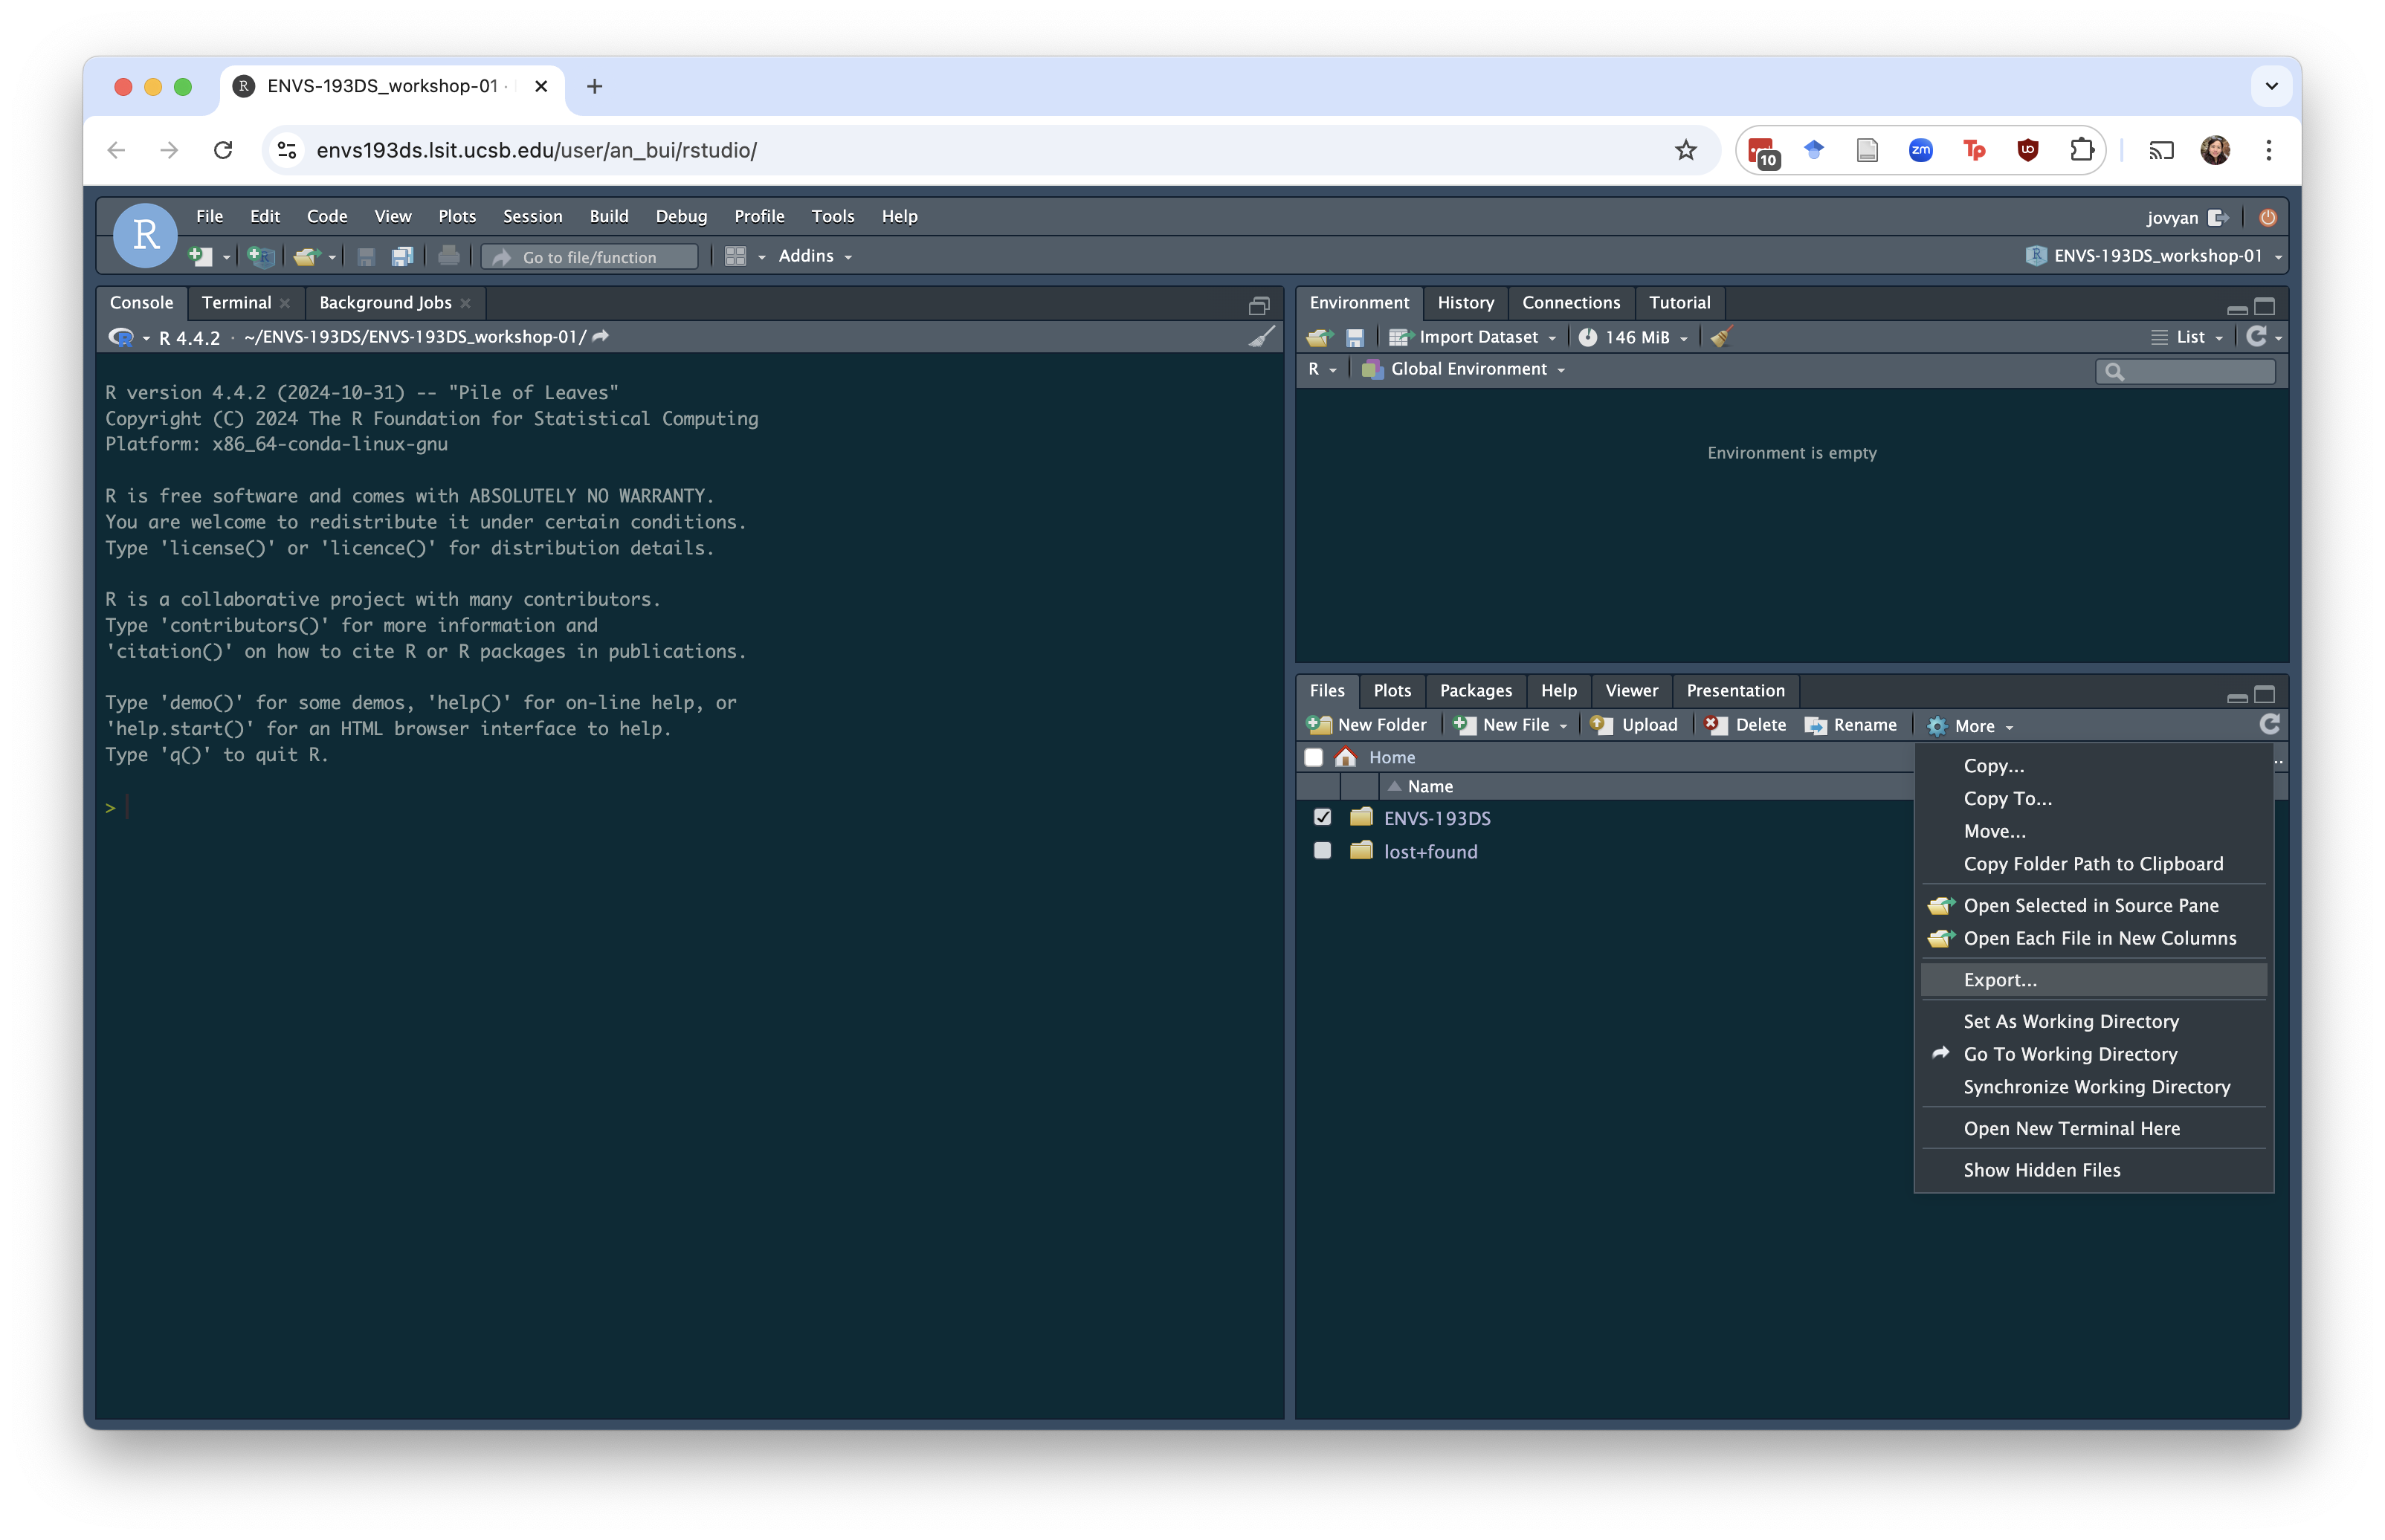This screenshot has width=2385, height=1540.
Task: Click the create project icon
Action: tap(260, 257)
